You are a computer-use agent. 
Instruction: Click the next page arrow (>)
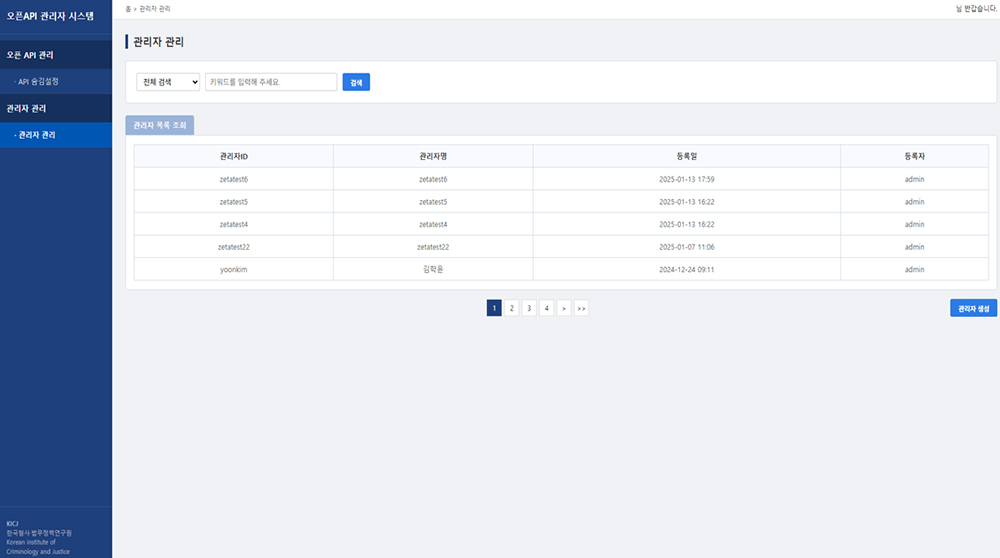[x=564, y=308]
